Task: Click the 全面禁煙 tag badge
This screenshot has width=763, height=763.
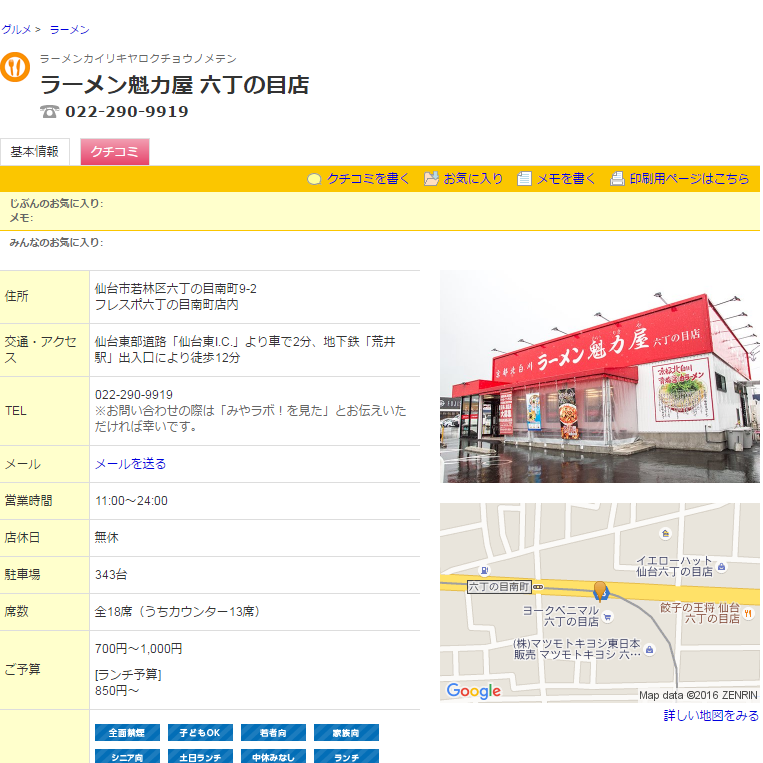Action: (127, 733)
